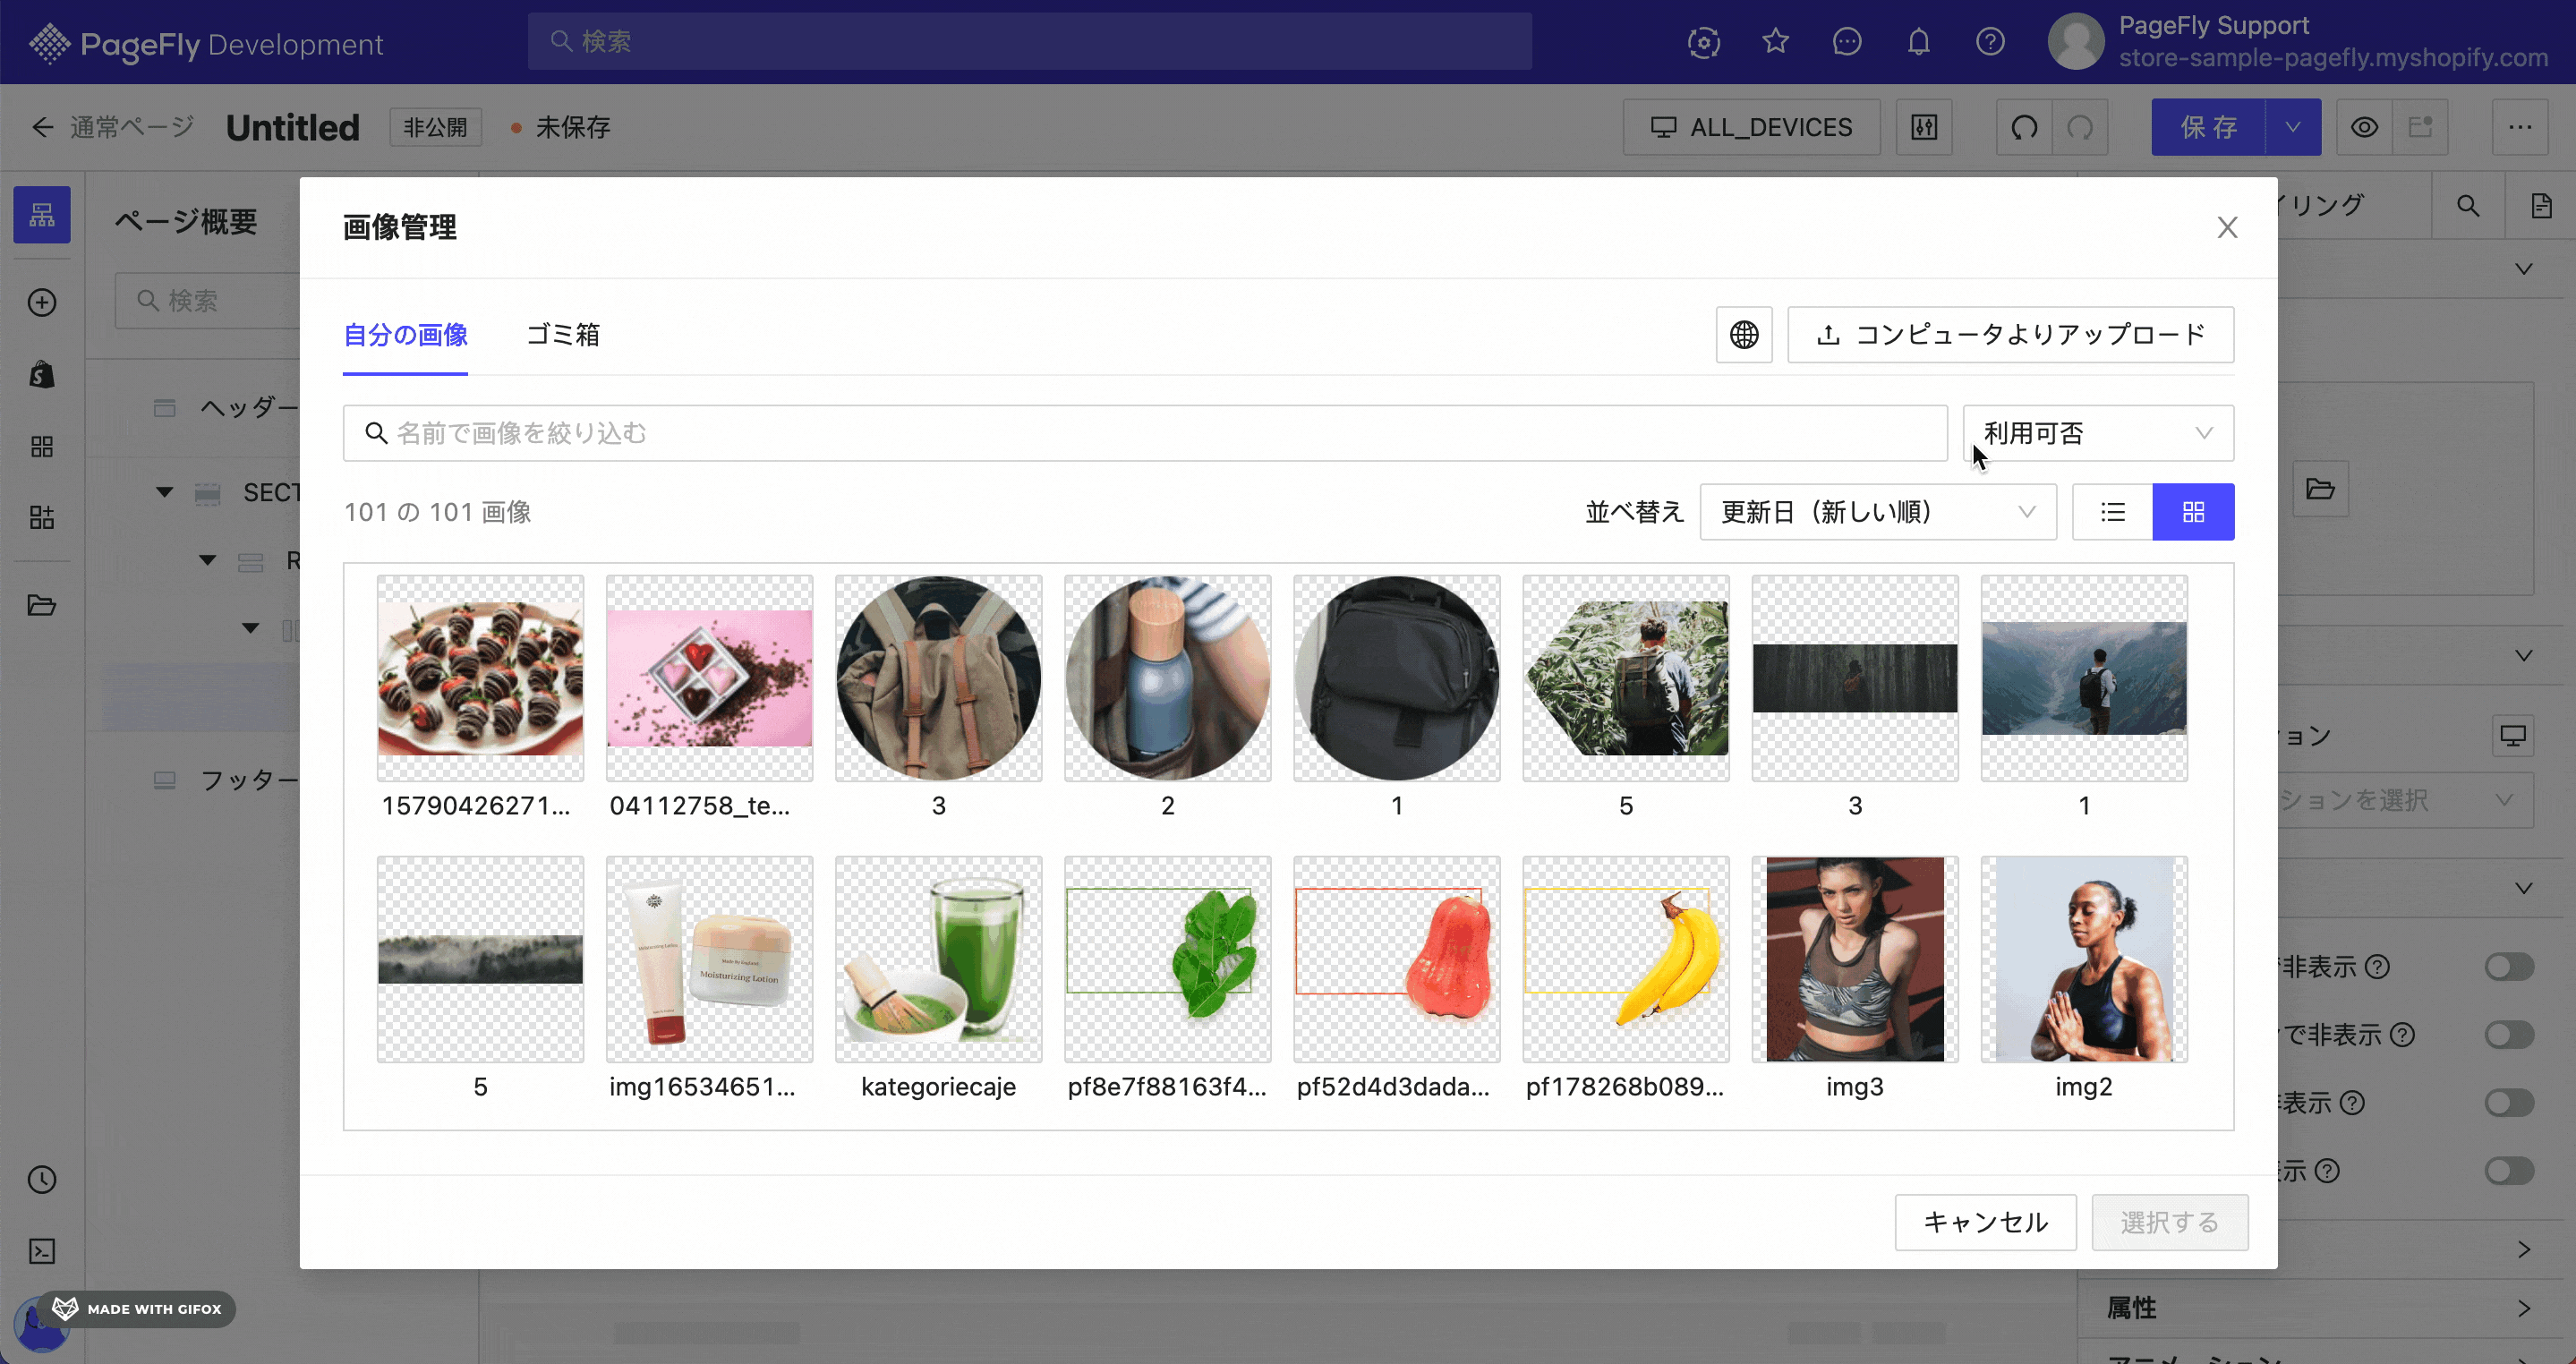Focus the top 検索 search bar
Screen dimensions: 2576x1364
(1029, 41)
